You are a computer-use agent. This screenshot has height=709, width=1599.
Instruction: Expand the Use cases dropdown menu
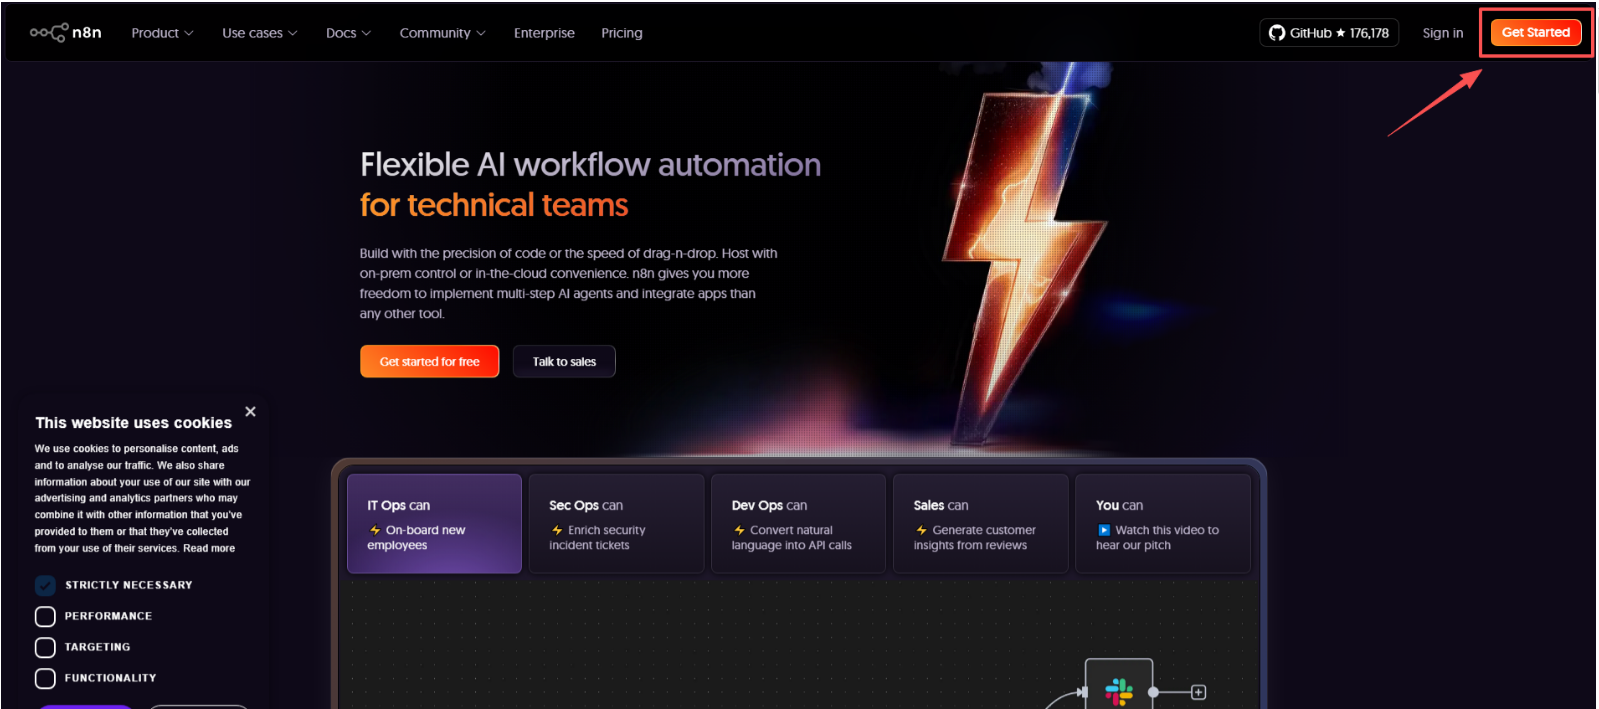(x=260, y=33)
